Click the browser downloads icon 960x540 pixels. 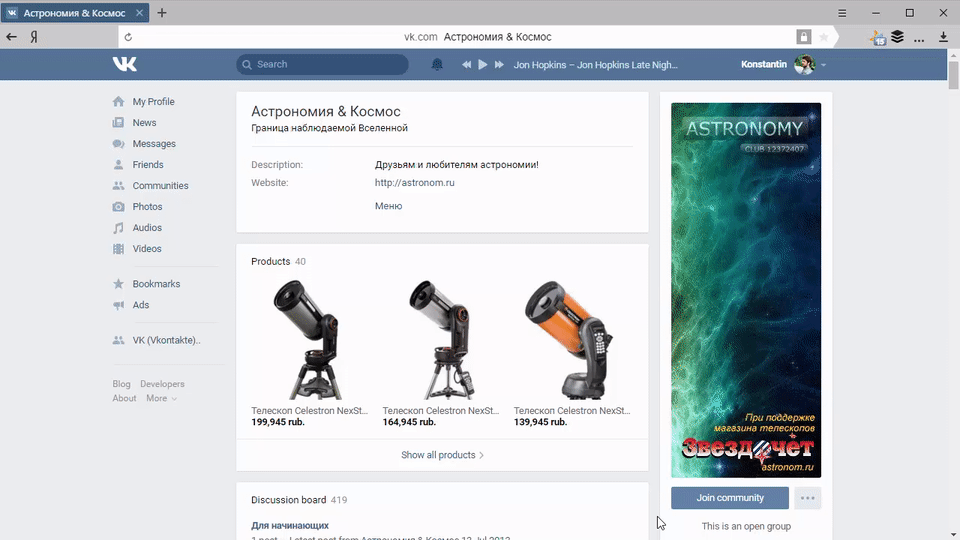point(943,37)
